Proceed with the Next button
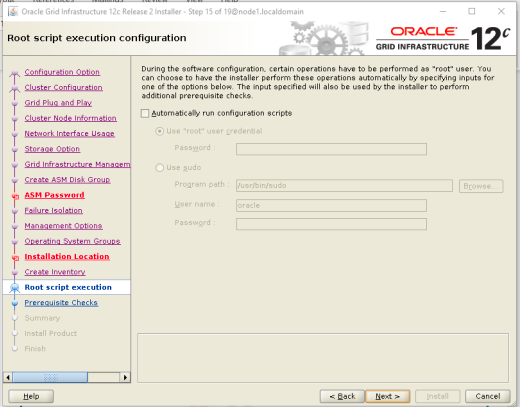The width and height of the screenshot is (520, 407). (x=387, y=396)
